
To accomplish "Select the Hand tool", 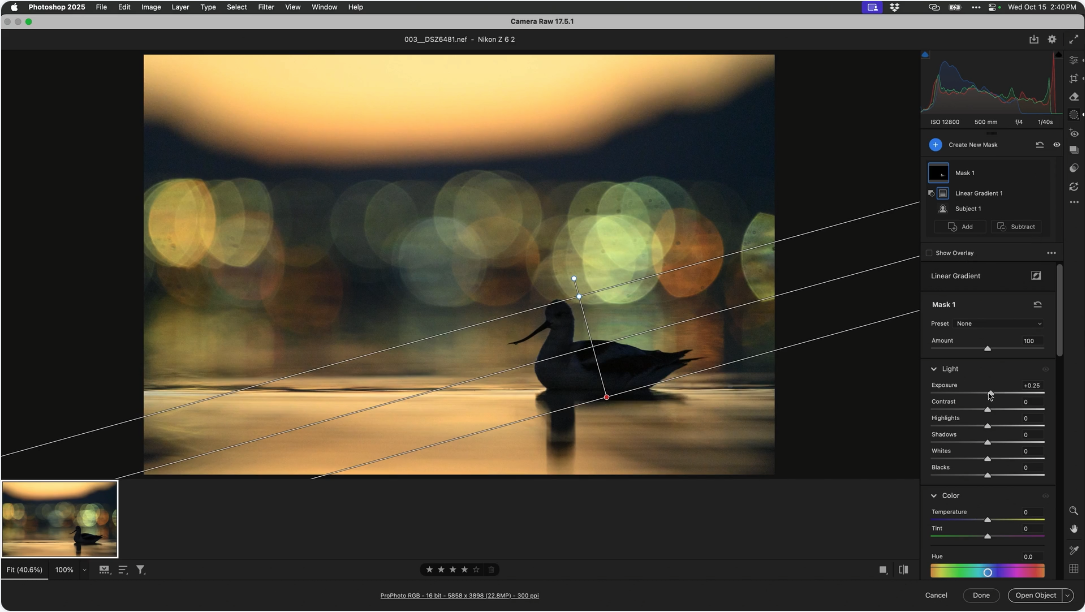I will 1074,529.
